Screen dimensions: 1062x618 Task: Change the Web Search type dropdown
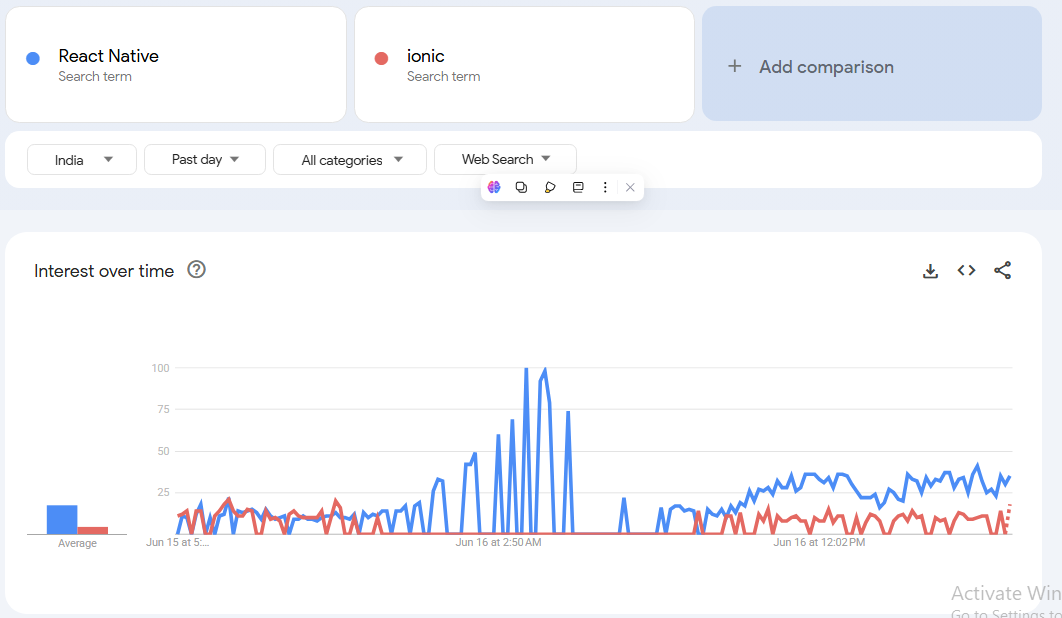coord(505,159)
